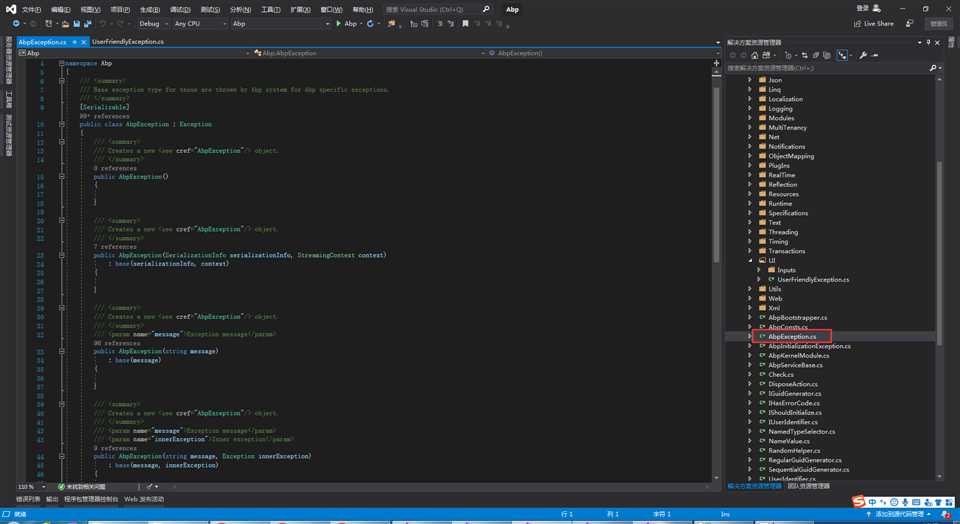Open the AbpException() member navigation dropdown

604,53
